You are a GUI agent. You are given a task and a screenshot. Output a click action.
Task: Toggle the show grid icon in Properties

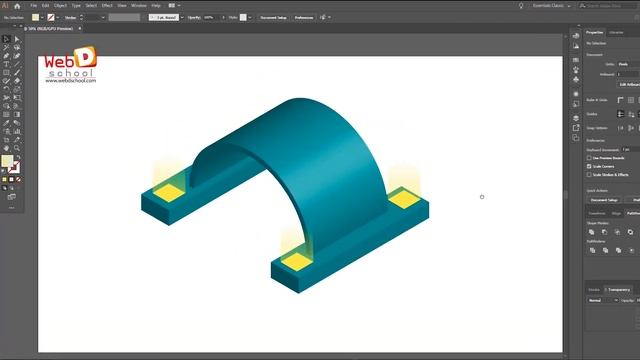[631, 100]
